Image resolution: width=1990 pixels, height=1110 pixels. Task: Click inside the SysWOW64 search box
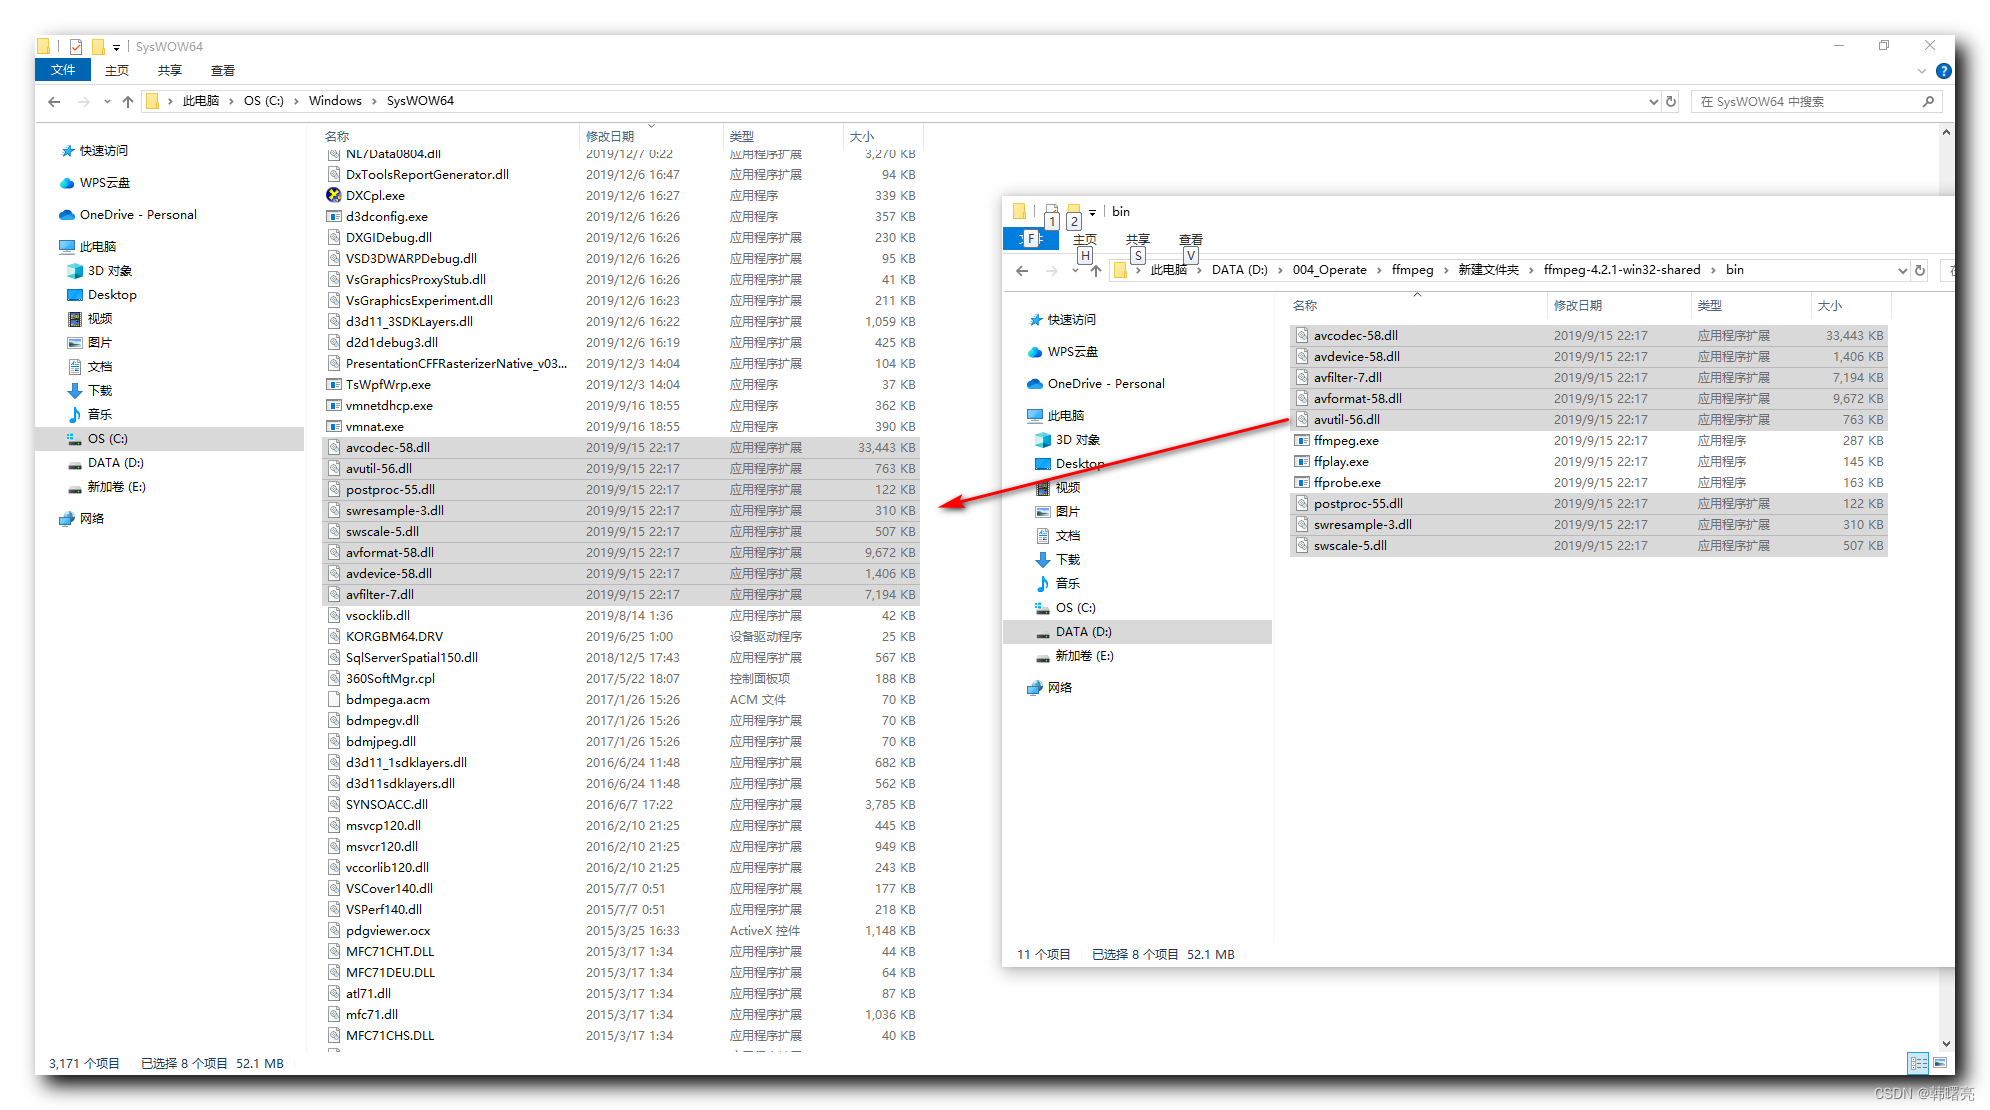click(x=1815, y=100)
